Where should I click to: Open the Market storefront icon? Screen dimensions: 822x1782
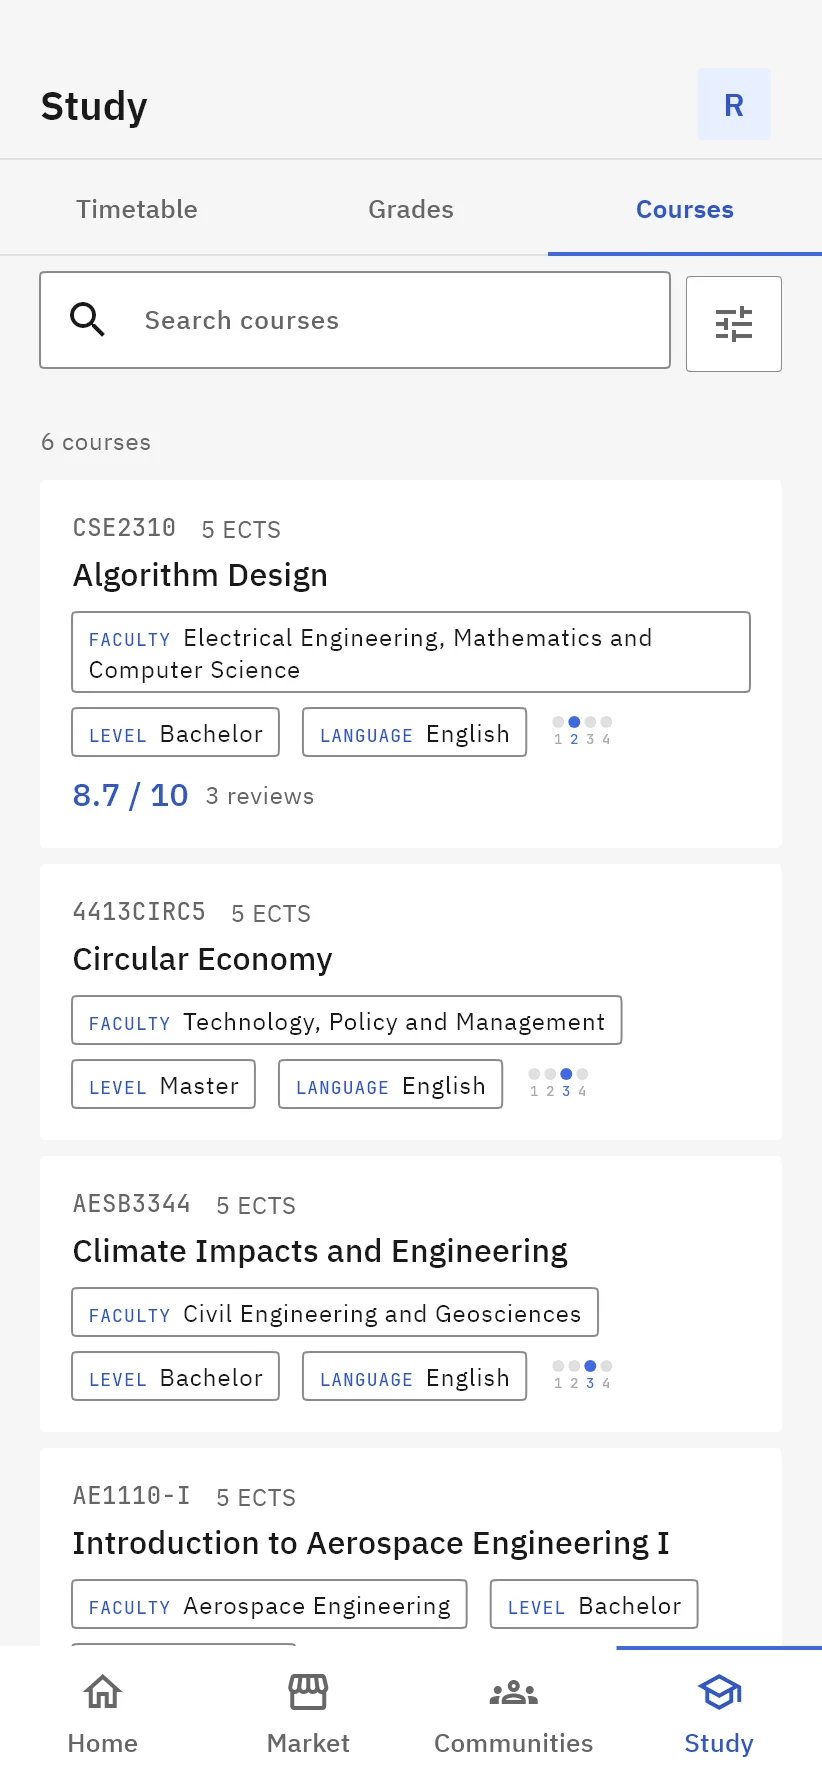click(308, 1692)
